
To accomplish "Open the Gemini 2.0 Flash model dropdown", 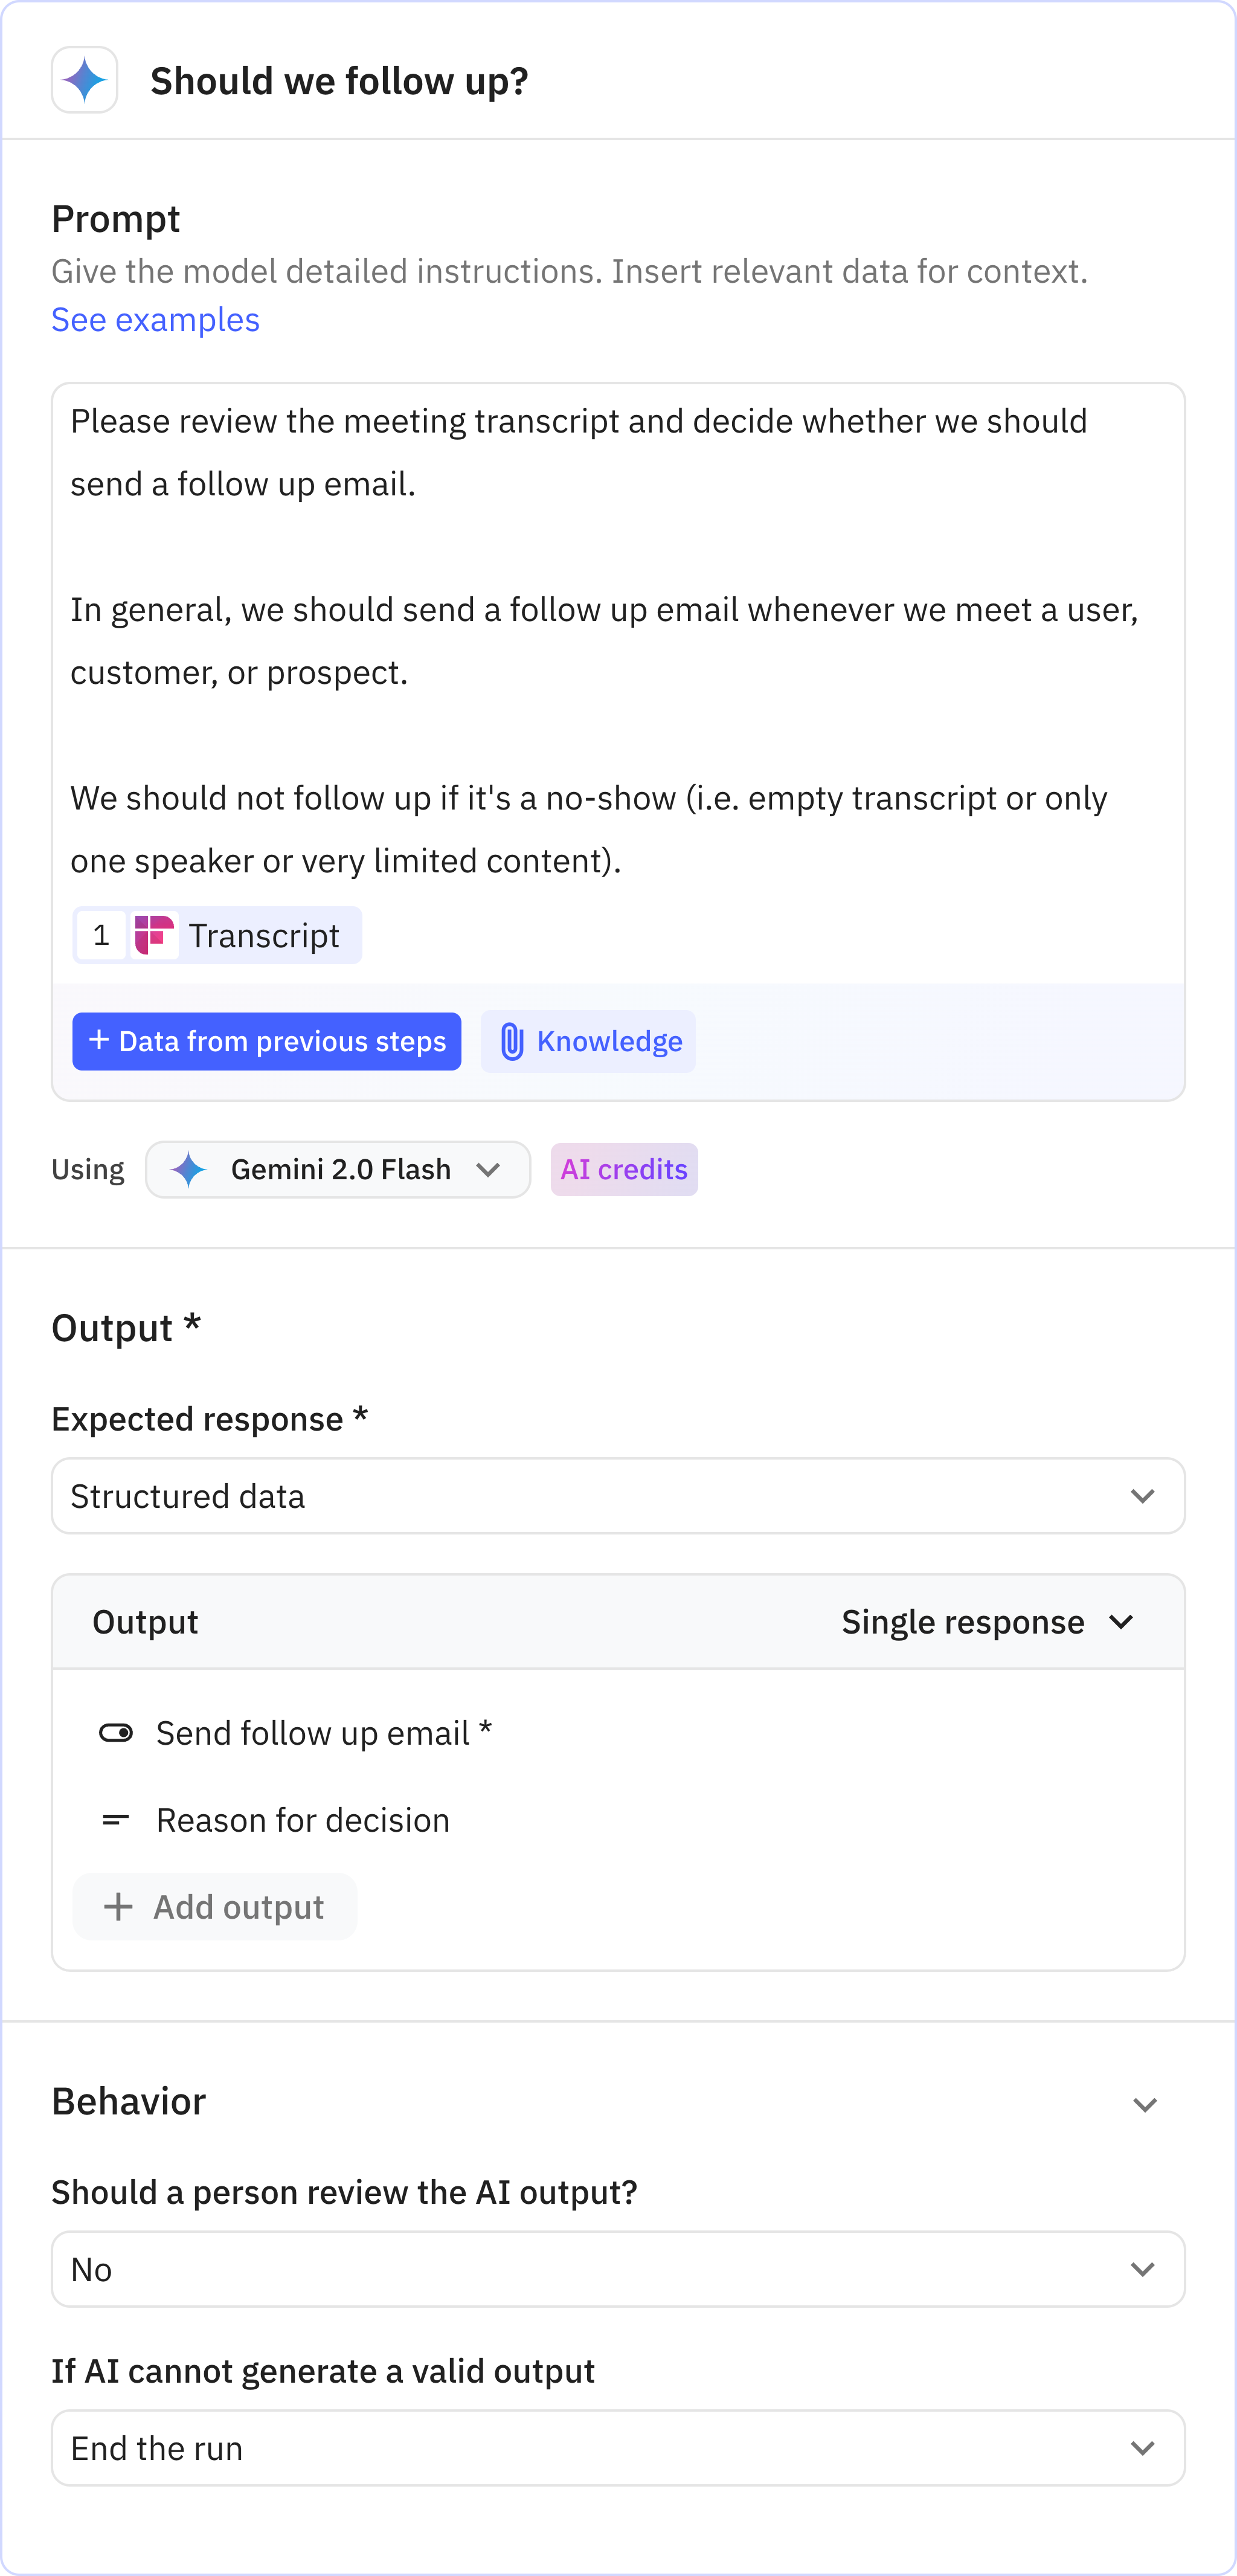I will 338,1169.
